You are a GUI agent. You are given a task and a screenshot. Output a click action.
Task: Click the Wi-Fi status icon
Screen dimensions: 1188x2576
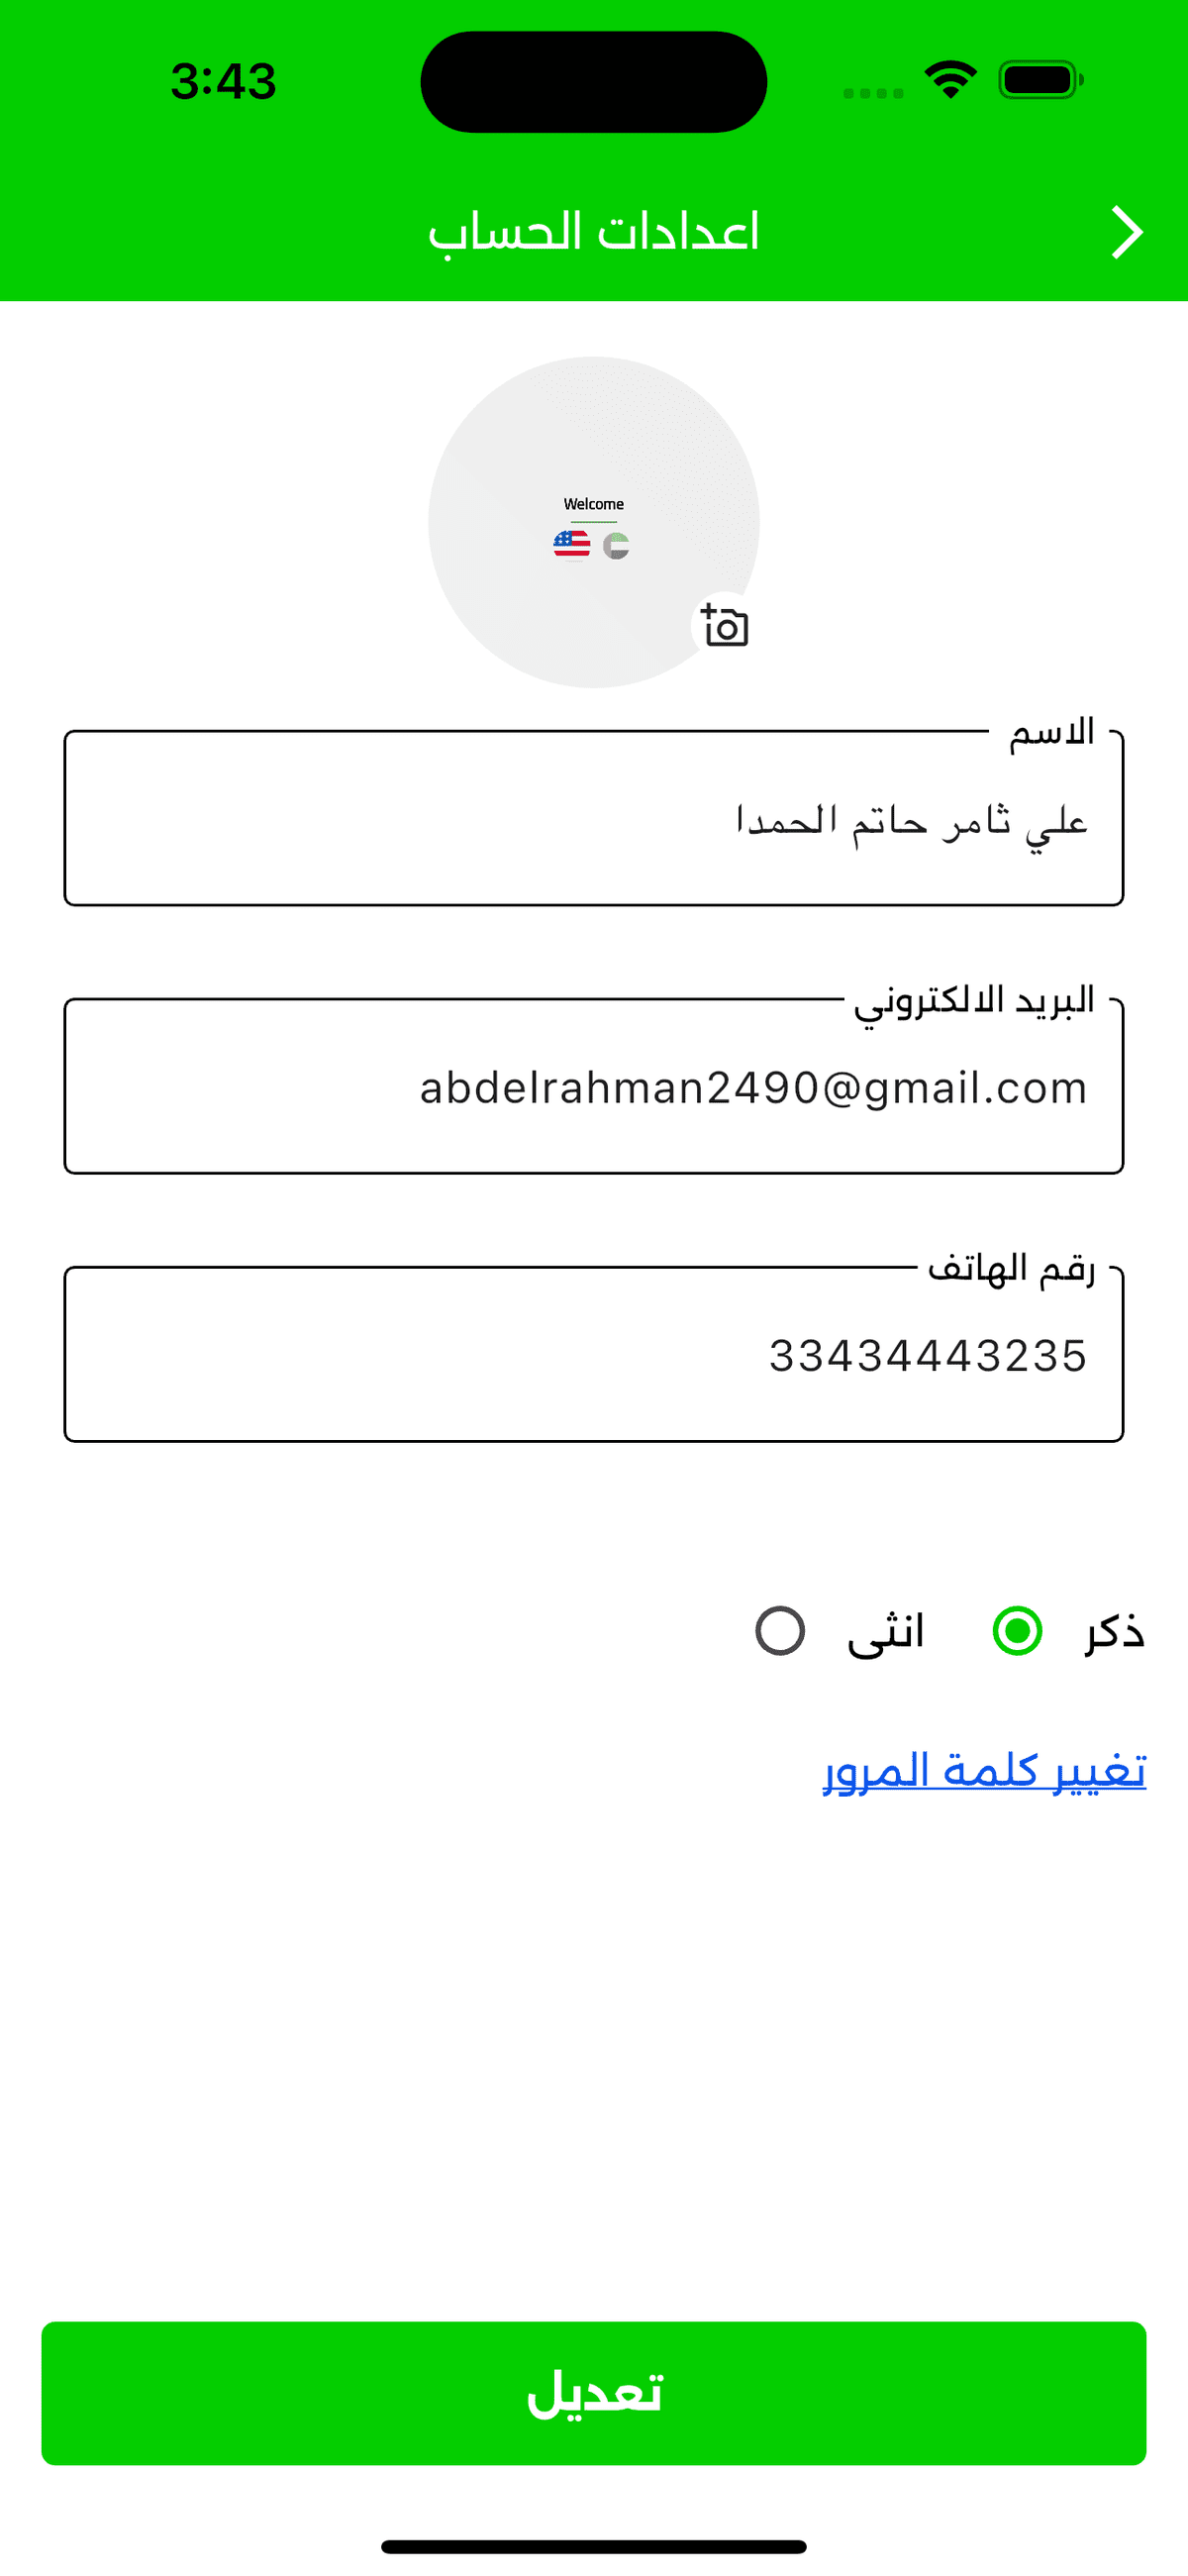(950, 79)
